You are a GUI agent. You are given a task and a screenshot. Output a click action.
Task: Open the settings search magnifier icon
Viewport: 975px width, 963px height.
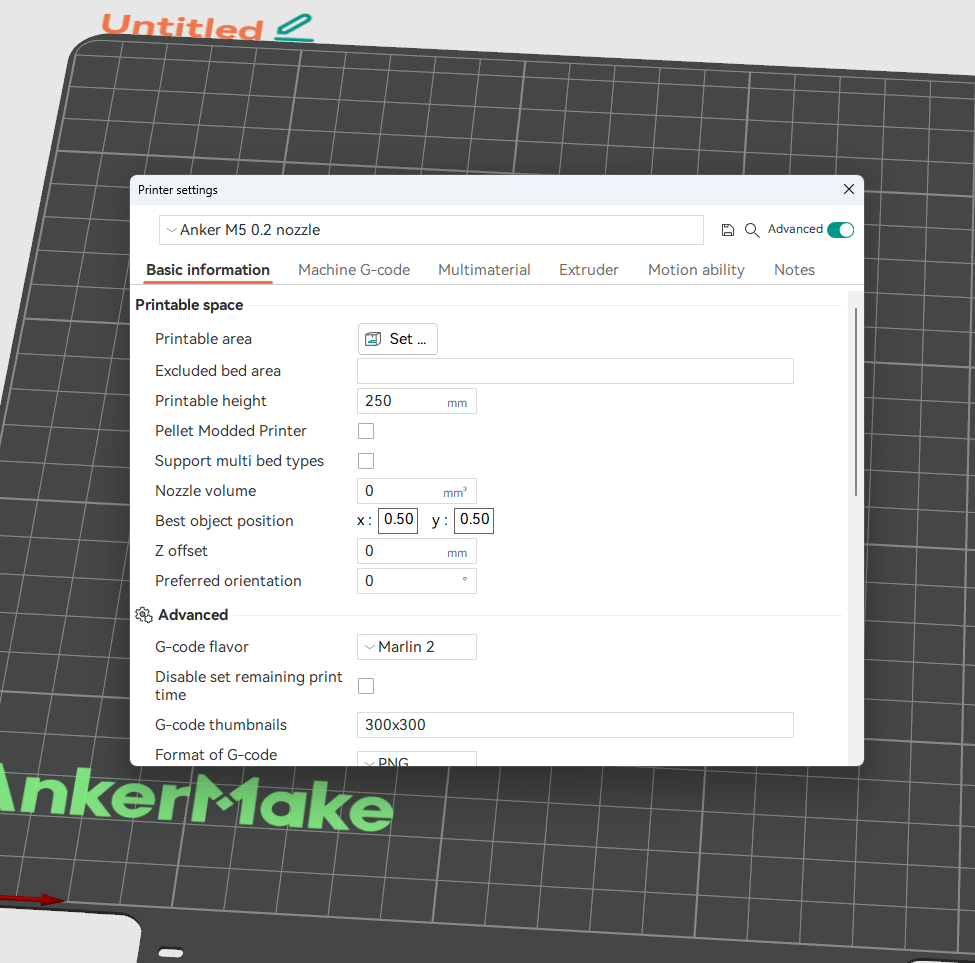tap(752, 230)
